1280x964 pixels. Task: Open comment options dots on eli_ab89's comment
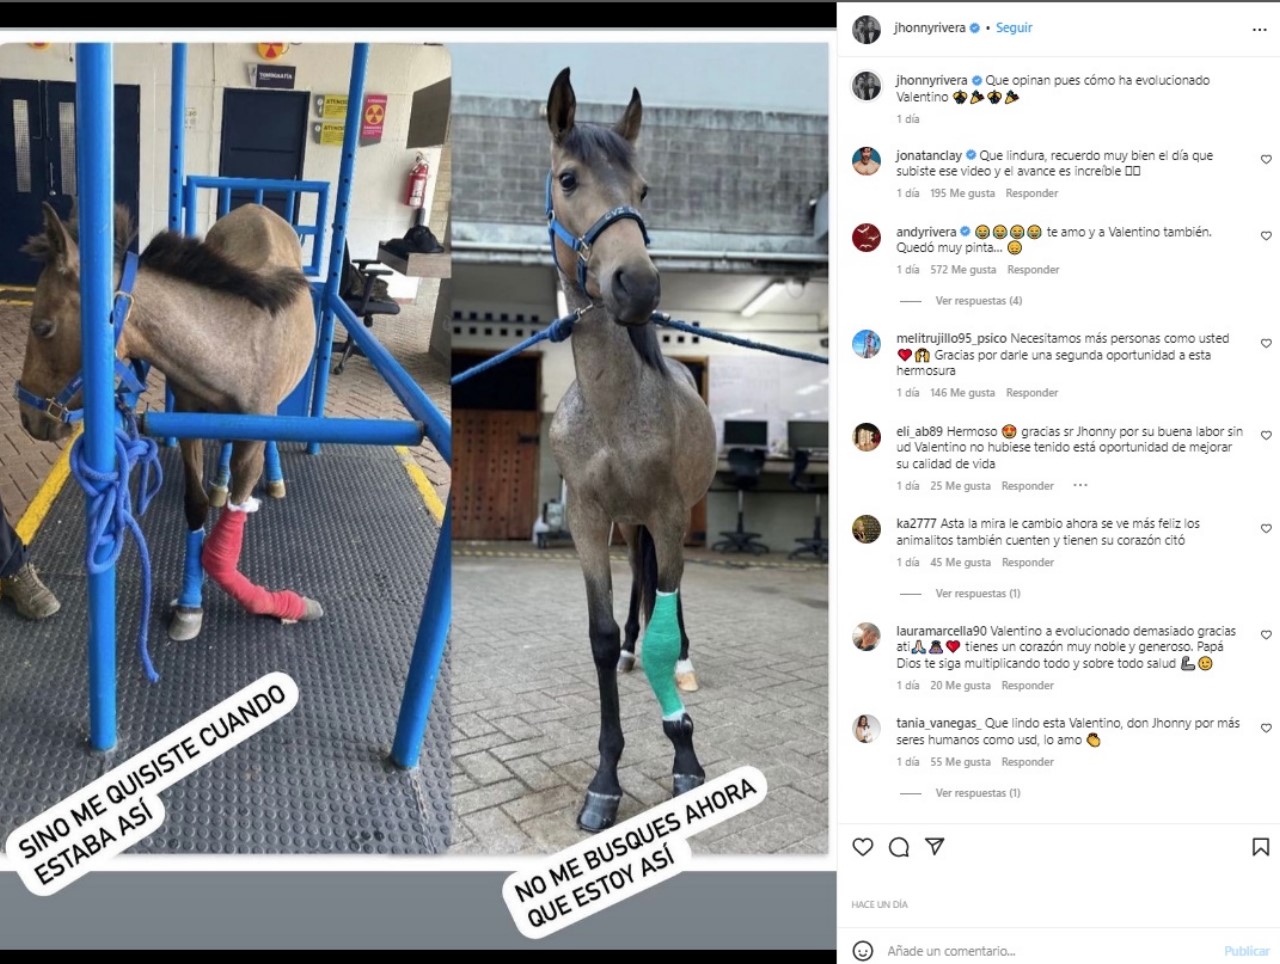(1080, 485)
